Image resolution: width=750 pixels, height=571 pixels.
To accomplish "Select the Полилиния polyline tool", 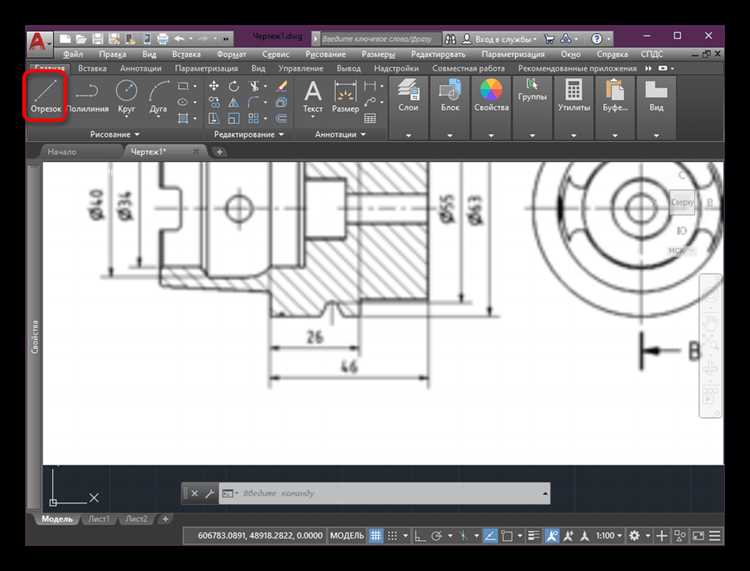I will coord(88,96).
